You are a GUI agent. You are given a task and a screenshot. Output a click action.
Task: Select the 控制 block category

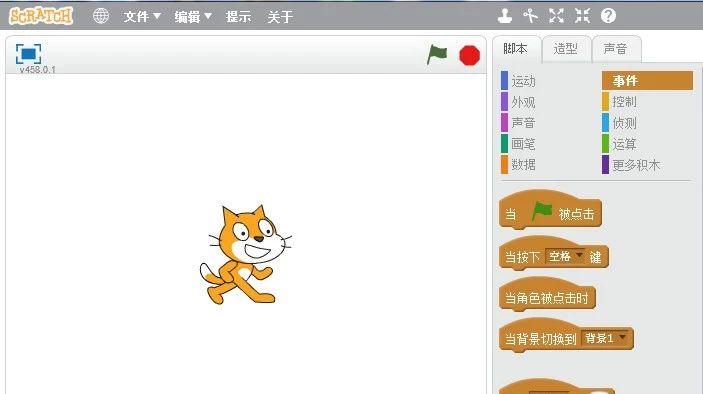pyautogui.click(x=620, y=102)
